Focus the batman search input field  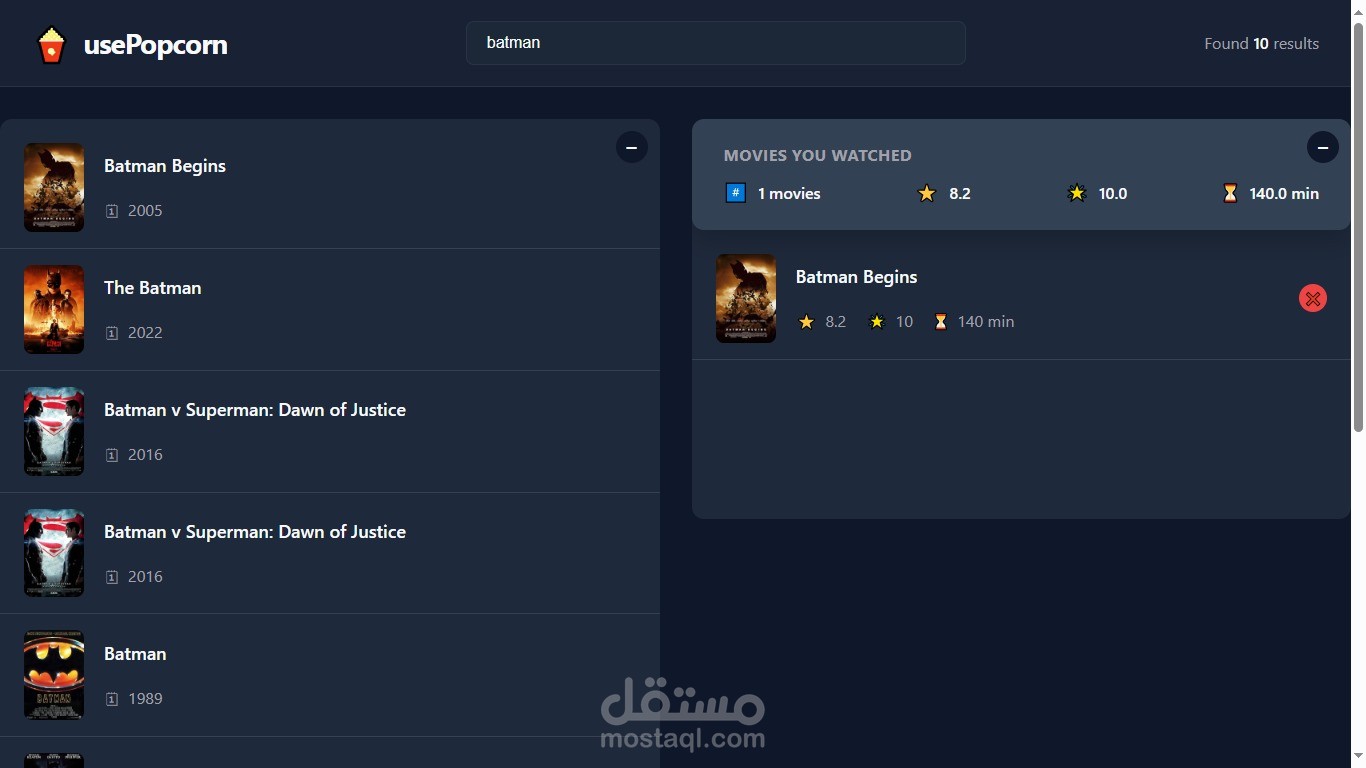pos(716,43)
